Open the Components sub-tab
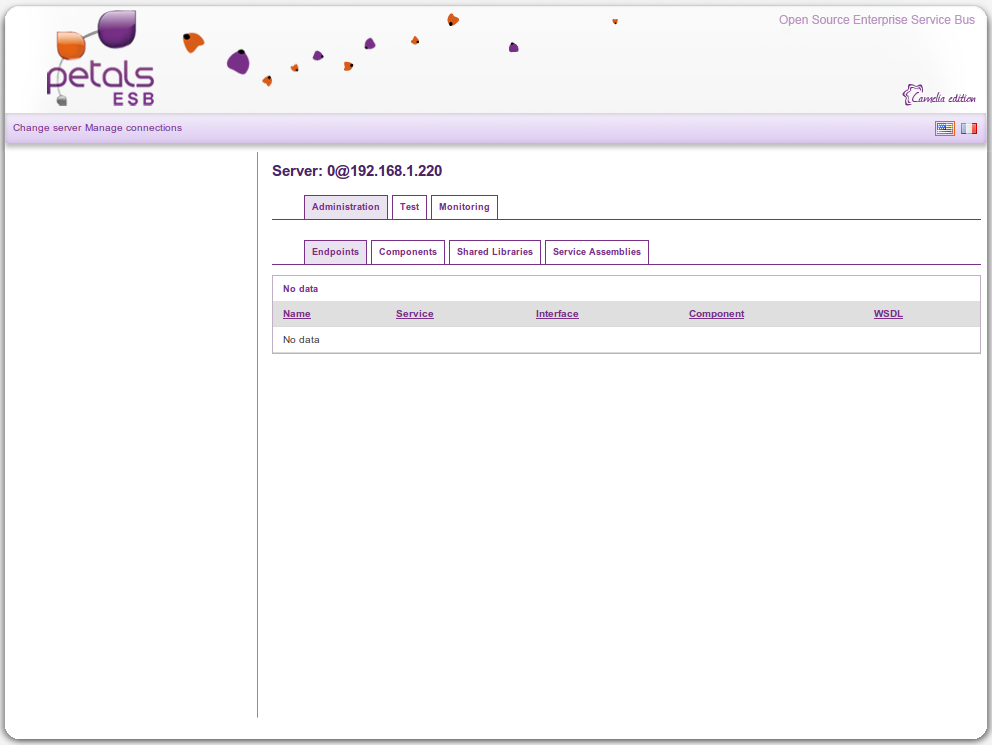This screenshot has height=745, width=992. pos(408,252)
